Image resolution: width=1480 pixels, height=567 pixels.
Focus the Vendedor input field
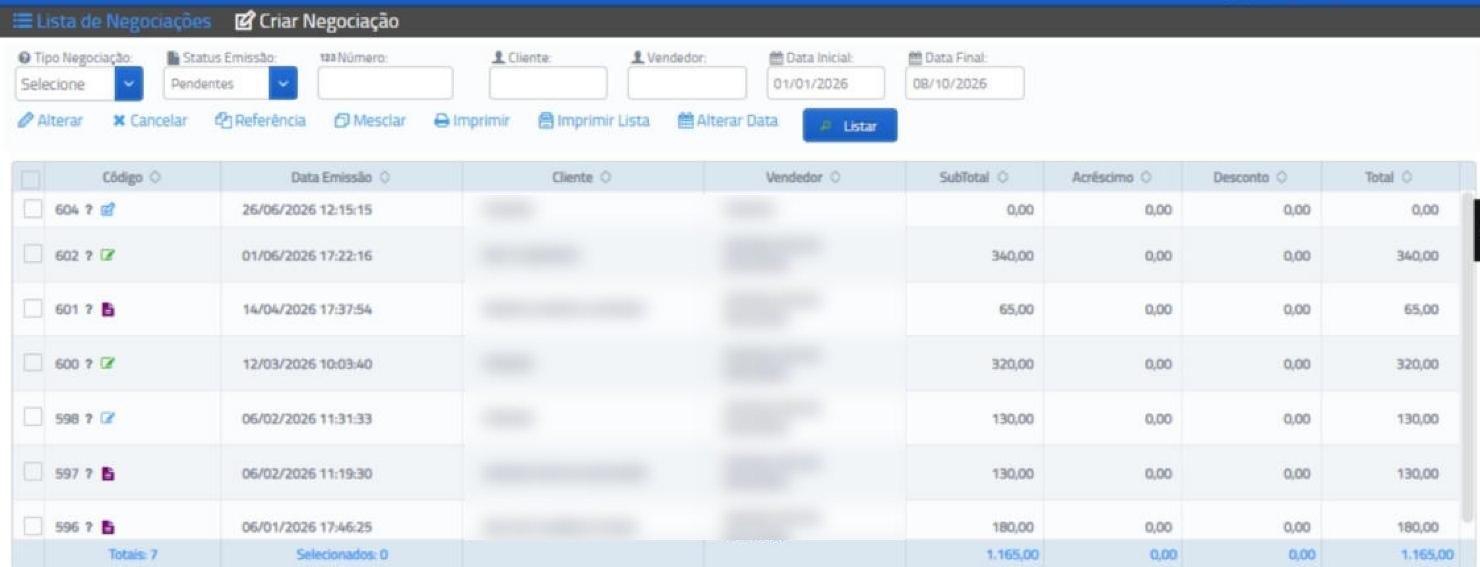(687, 84)
